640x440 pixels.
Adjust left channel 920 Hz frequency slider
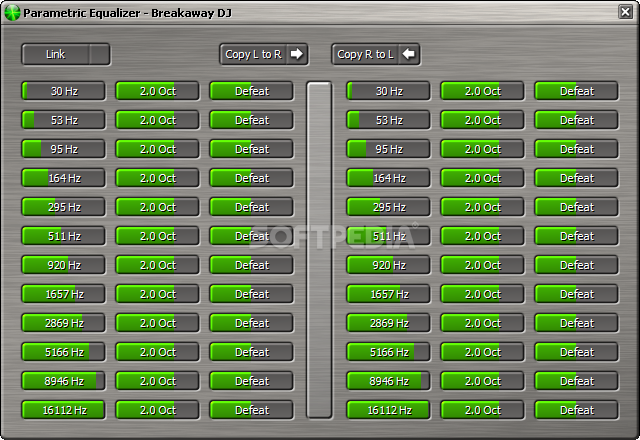point(63,265)
